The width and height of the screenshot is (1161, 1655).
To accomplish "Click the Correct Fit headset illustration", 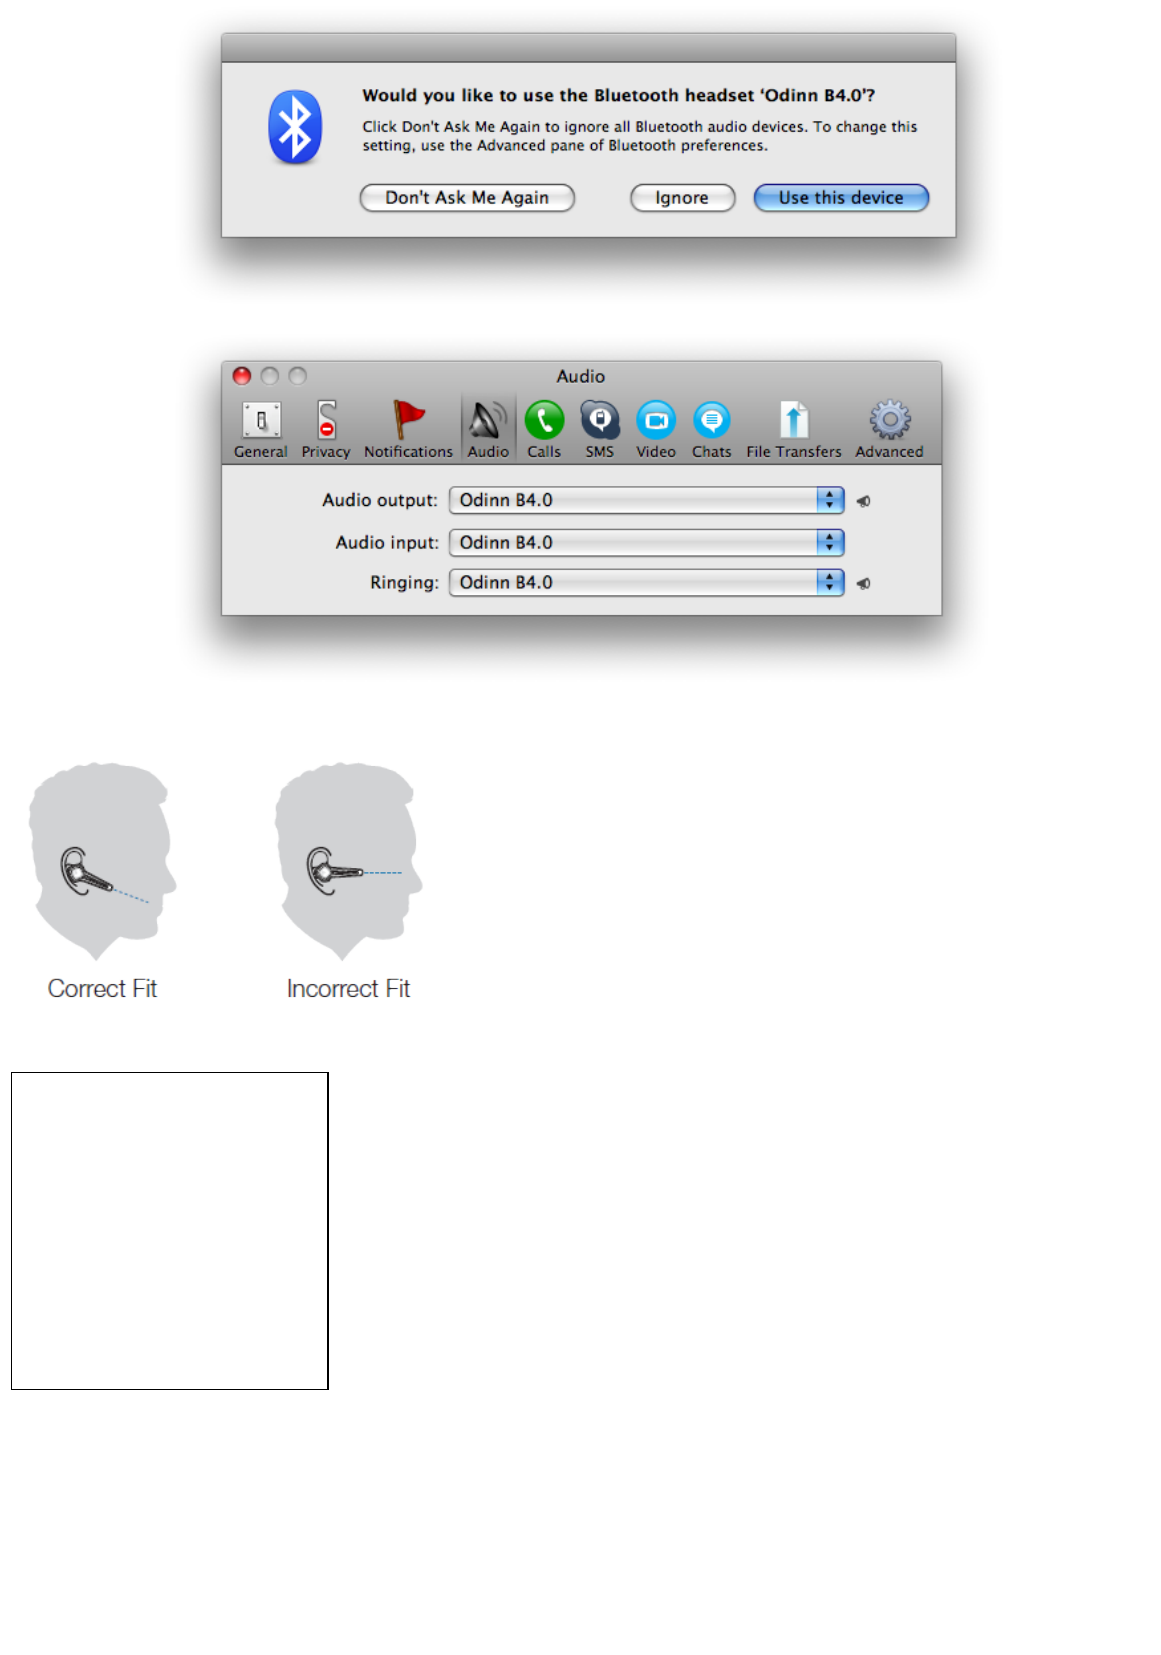I will coord(102,861).
